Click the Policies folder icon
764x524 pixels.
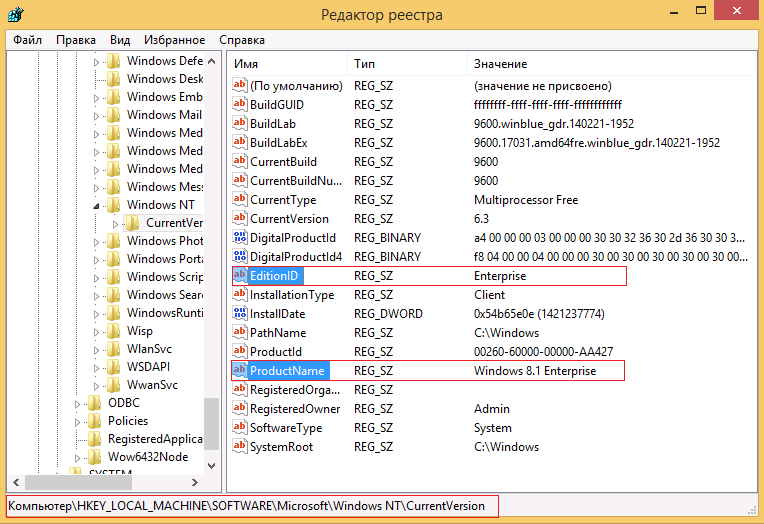point(94,421)
